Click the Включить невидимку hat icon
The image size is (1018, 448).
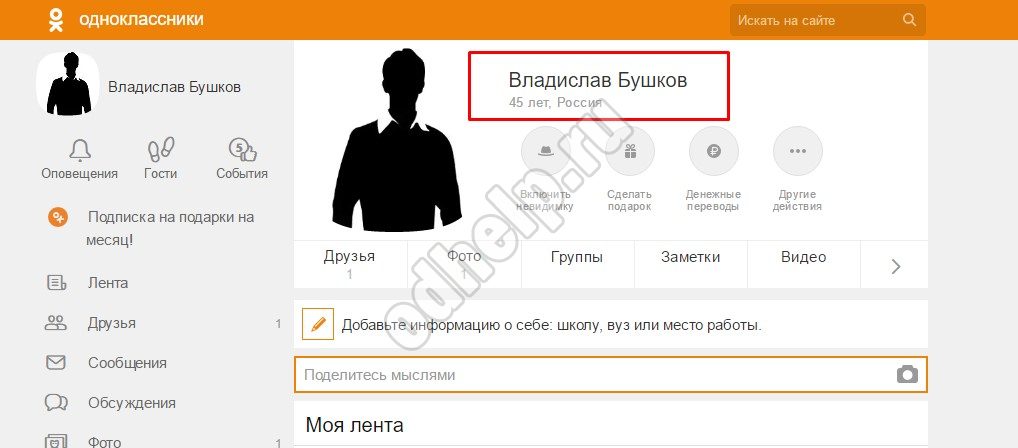545,151
